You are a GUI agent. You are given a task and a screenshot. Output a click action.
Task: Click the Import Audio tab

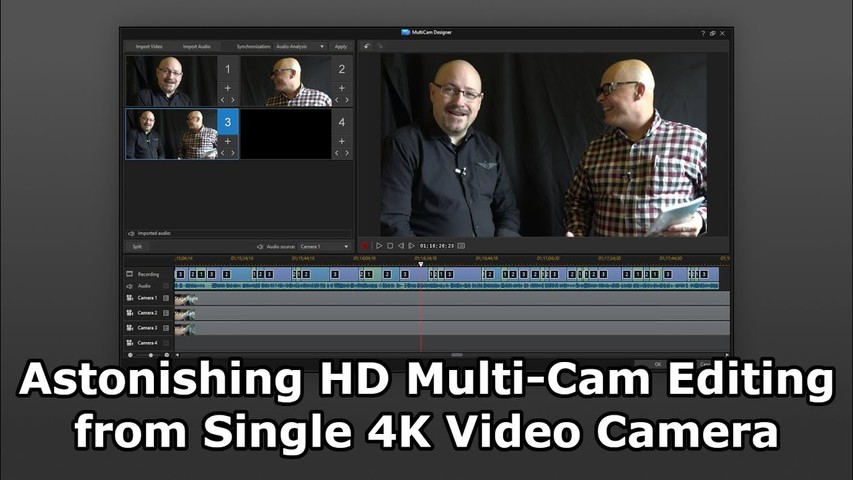click(x=196, y=46)
